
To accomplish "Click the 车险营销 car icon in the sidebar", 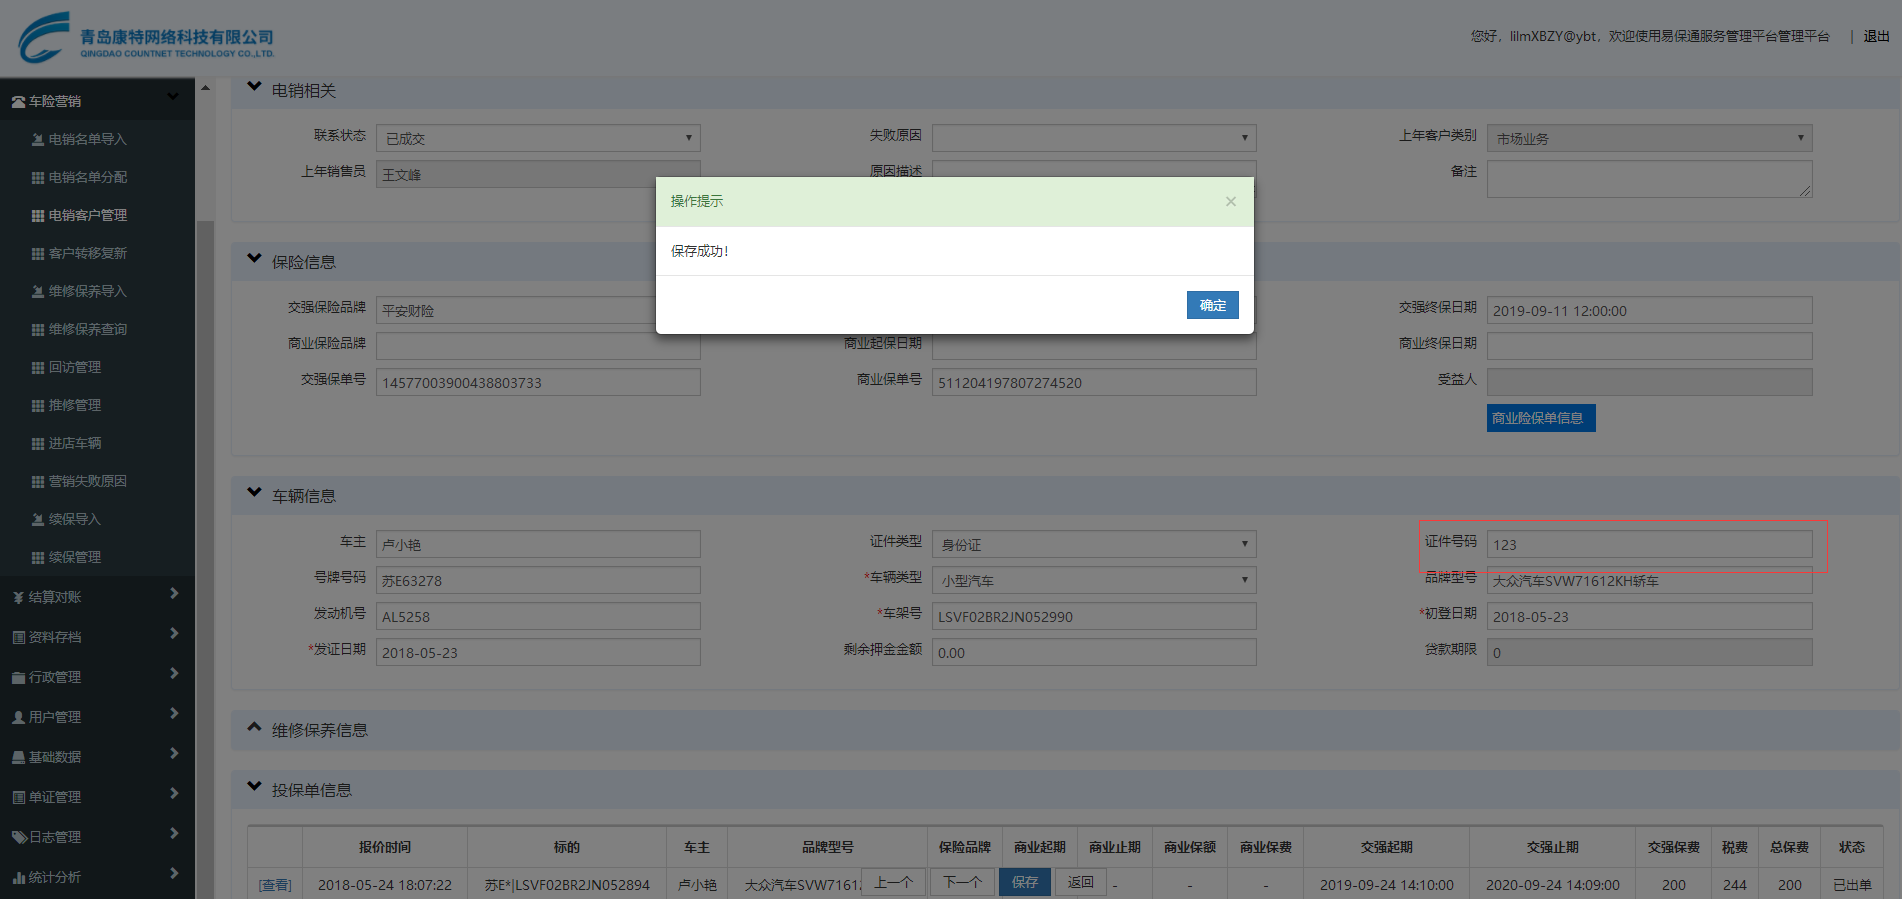I will (x=18, y=102).
